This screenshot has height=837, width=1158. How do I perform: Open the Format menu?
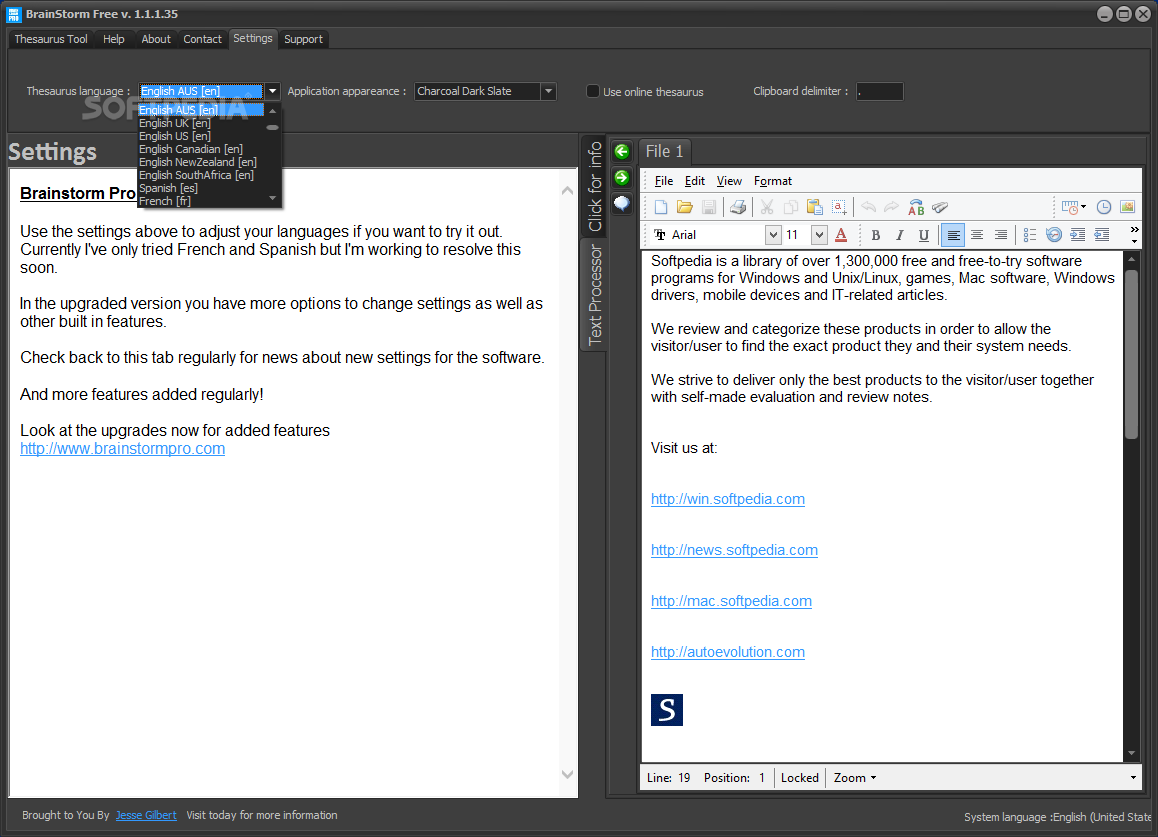coord(772,181)
